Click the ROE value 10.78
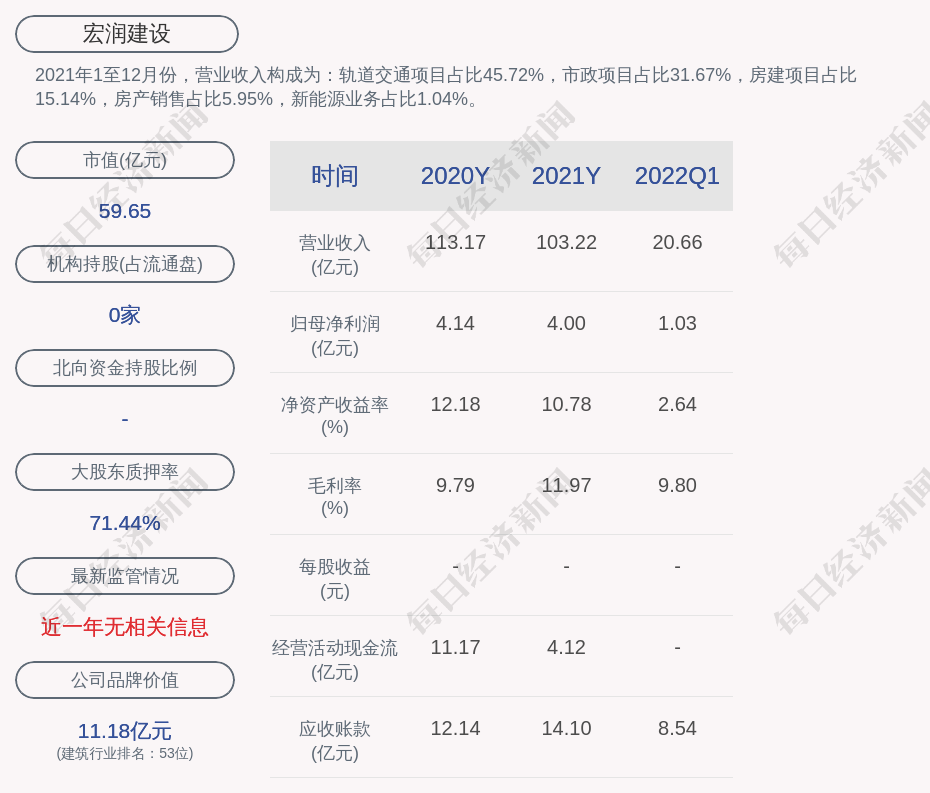The height and width of the screenshot is (793, 930). (566, 404)
